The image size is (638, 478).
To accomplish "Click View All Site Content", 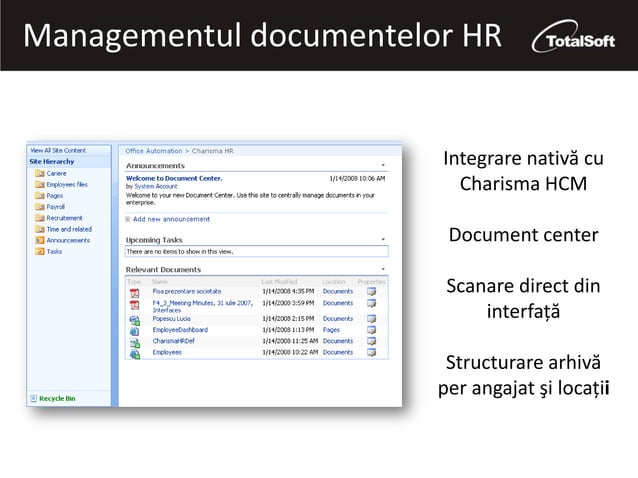I will tap(58, 150).
